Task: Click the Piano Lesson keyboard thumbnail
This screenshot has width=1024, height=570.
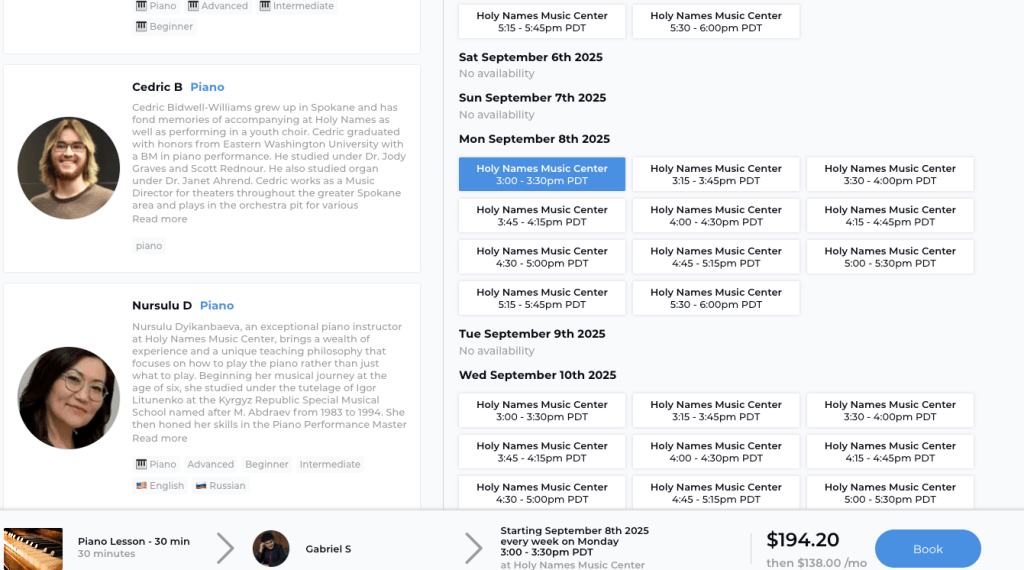Action: coord(34,549)
